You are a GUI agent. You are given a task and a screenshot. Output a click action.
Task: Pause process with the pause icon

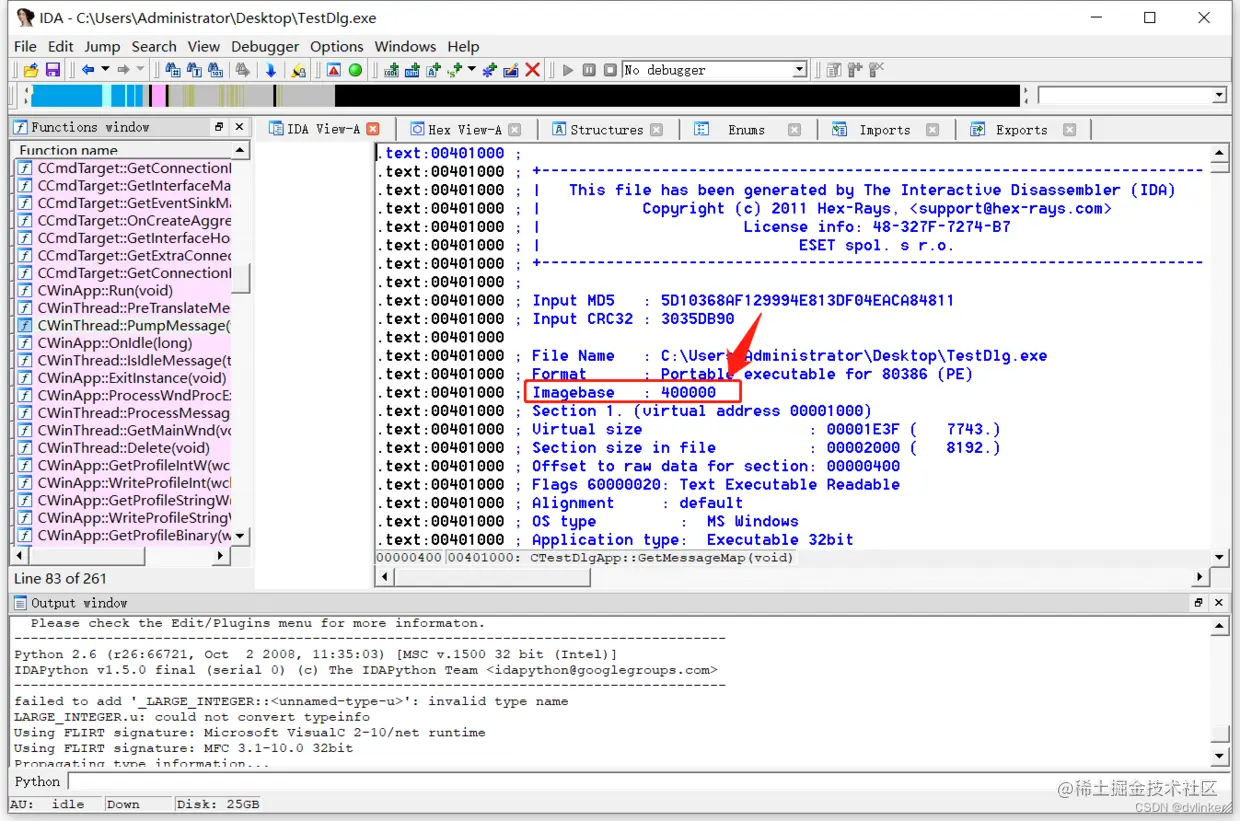[x=589, y=70]
